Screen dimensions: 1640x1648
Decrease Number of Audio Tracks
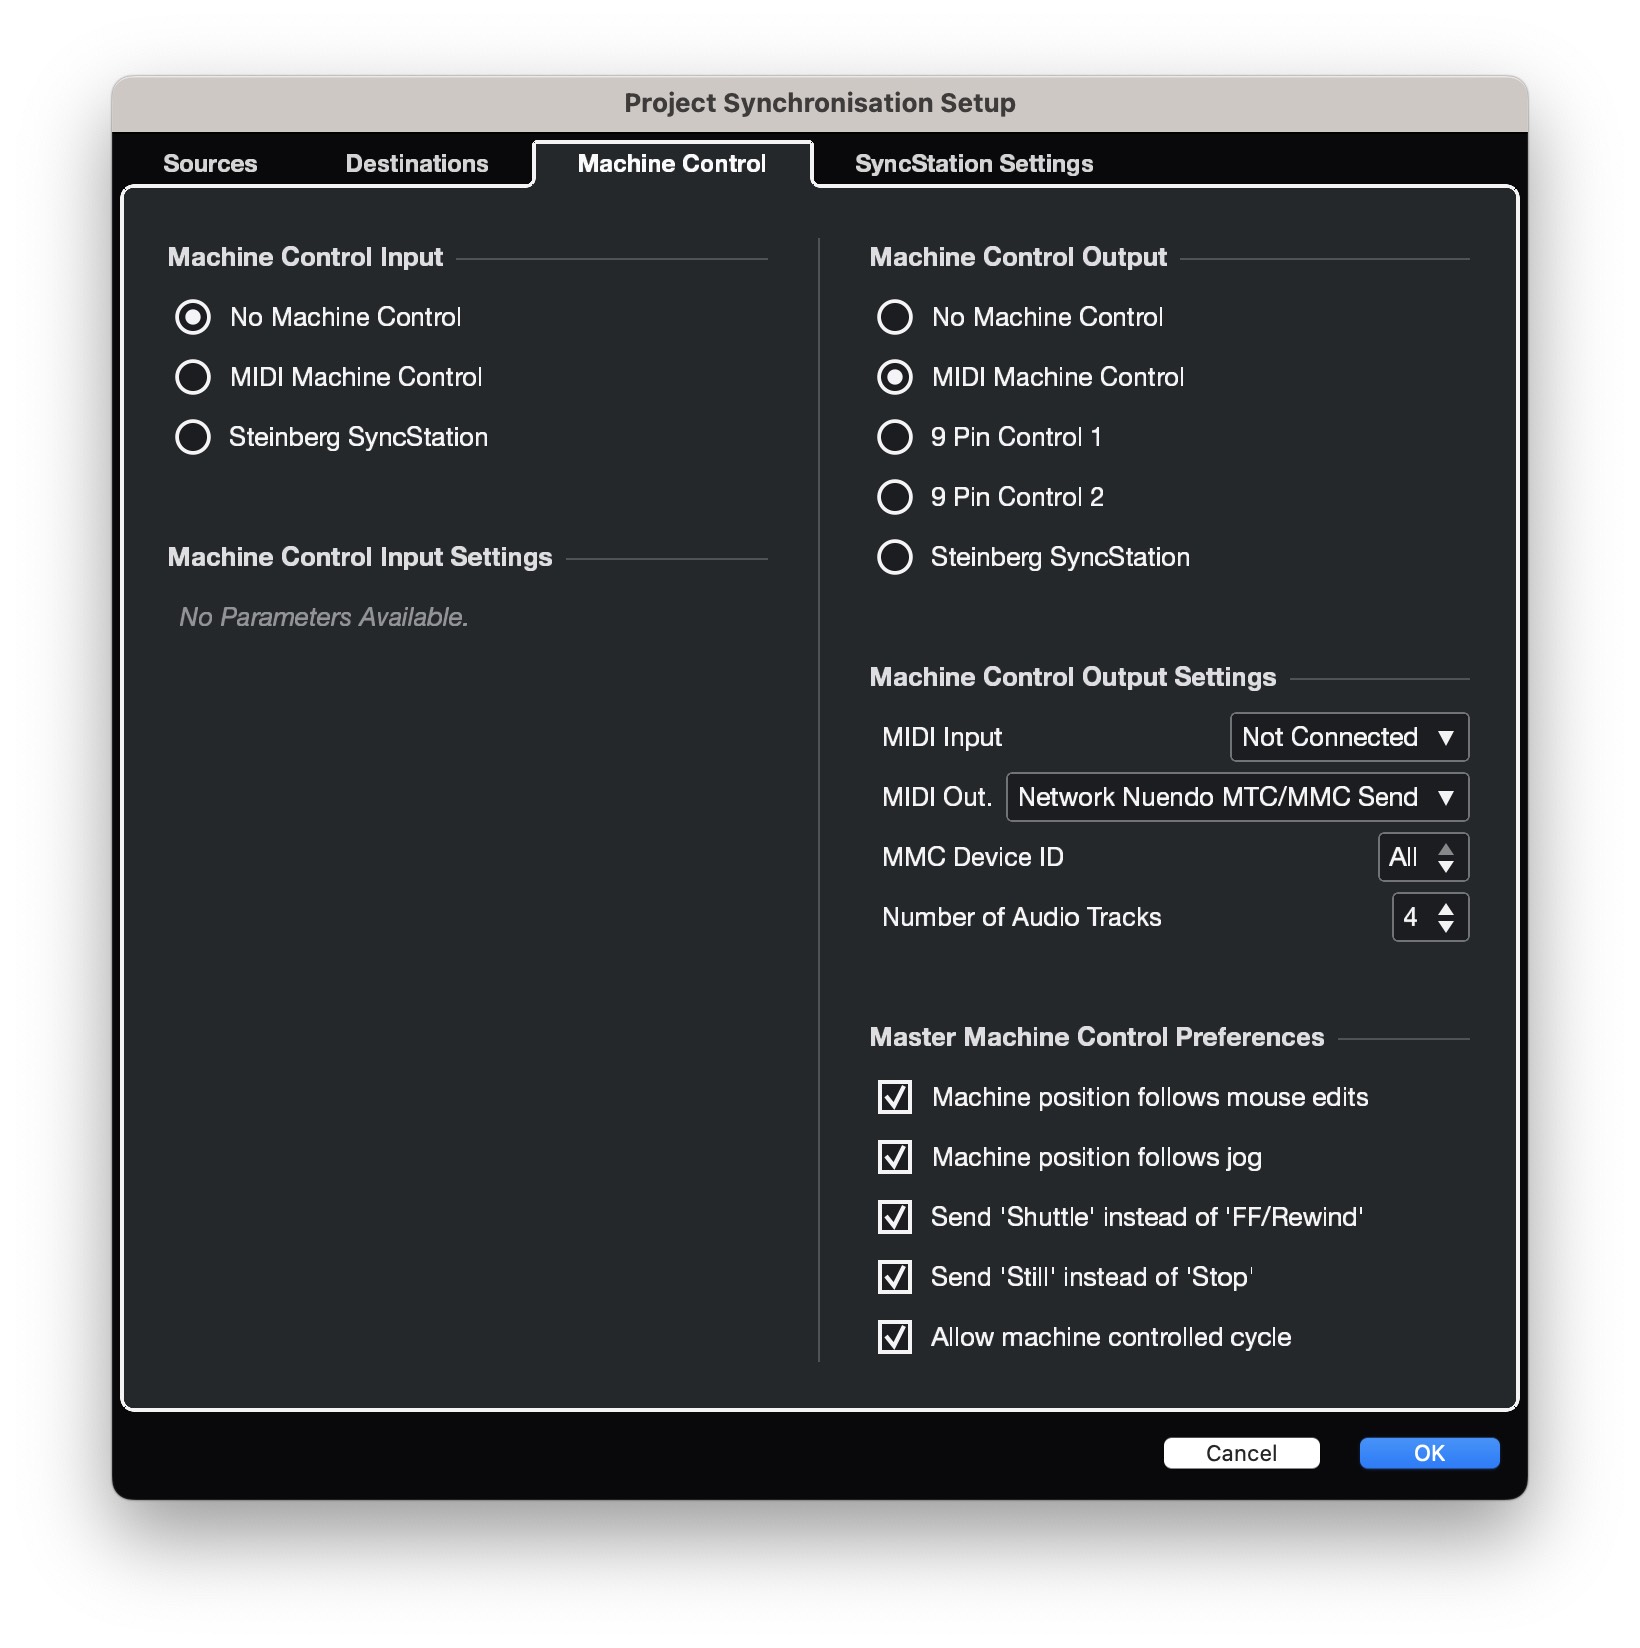[x=1446, y=926]
